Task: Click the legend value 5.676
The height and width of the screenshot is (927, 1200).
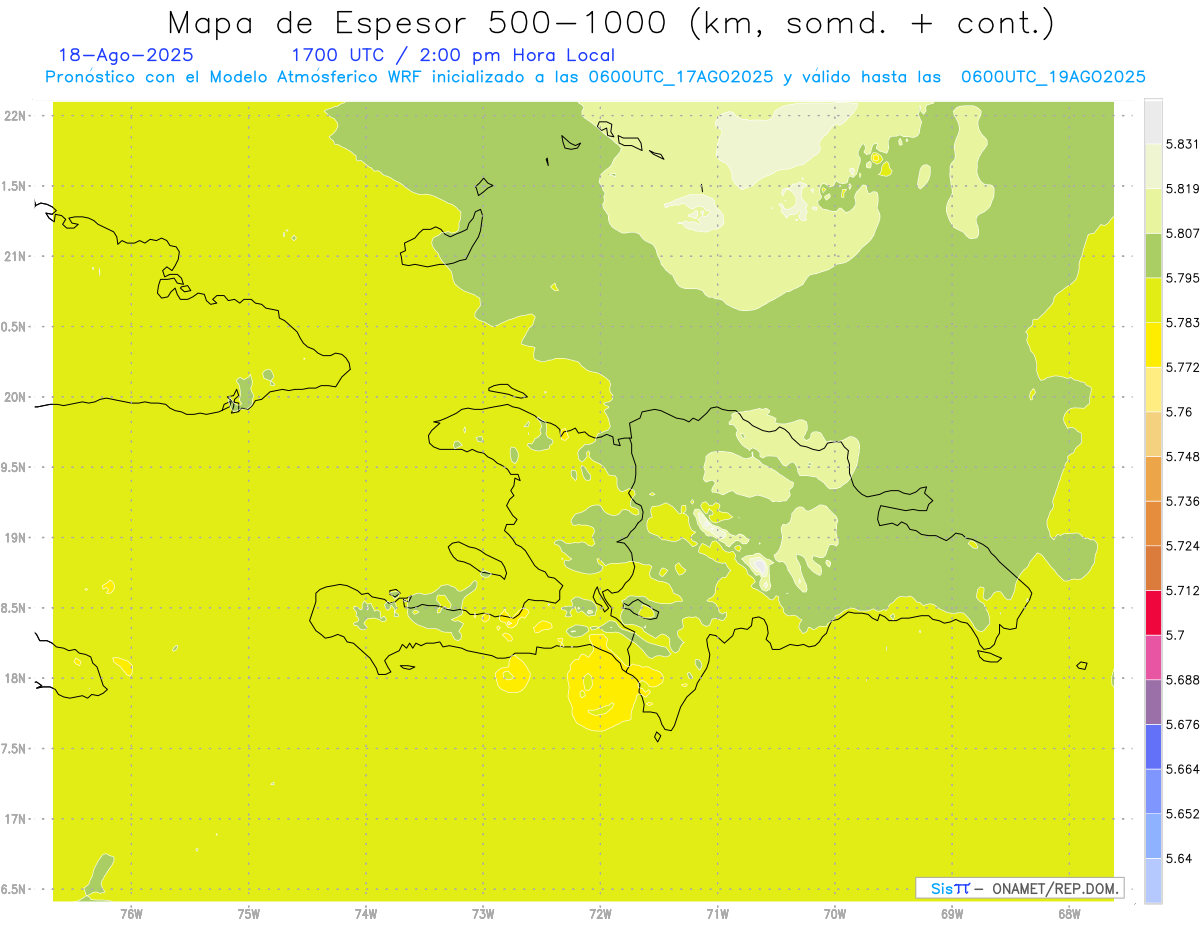Action: [x=1182, y=724]
